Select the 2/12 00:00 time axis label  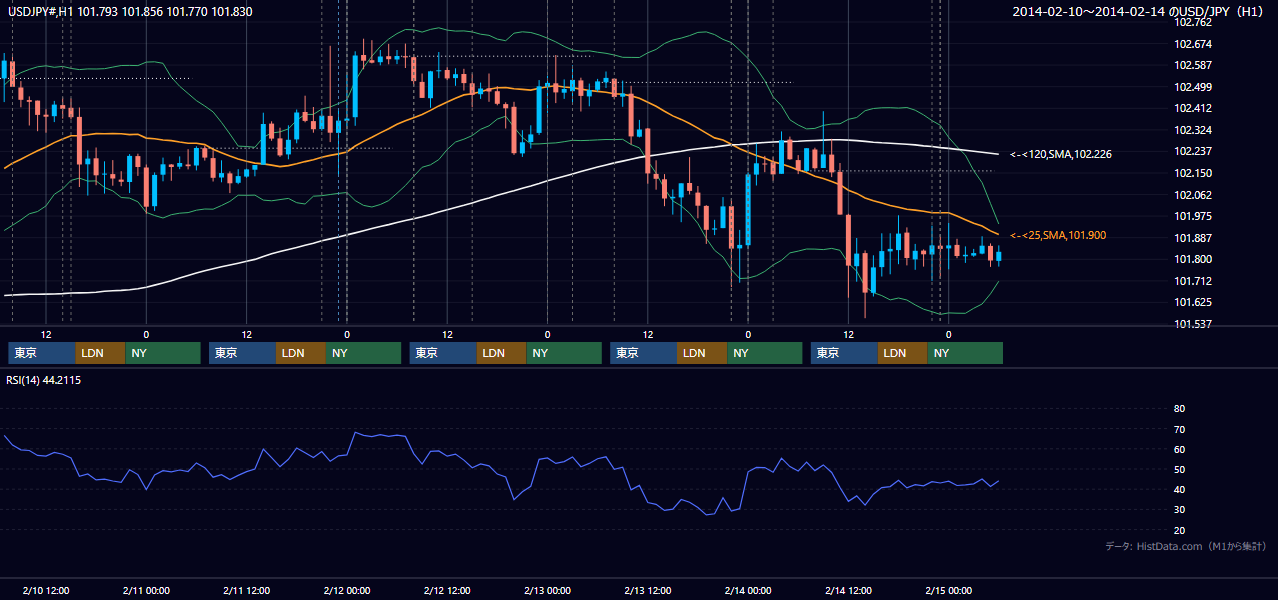[347, 591]
